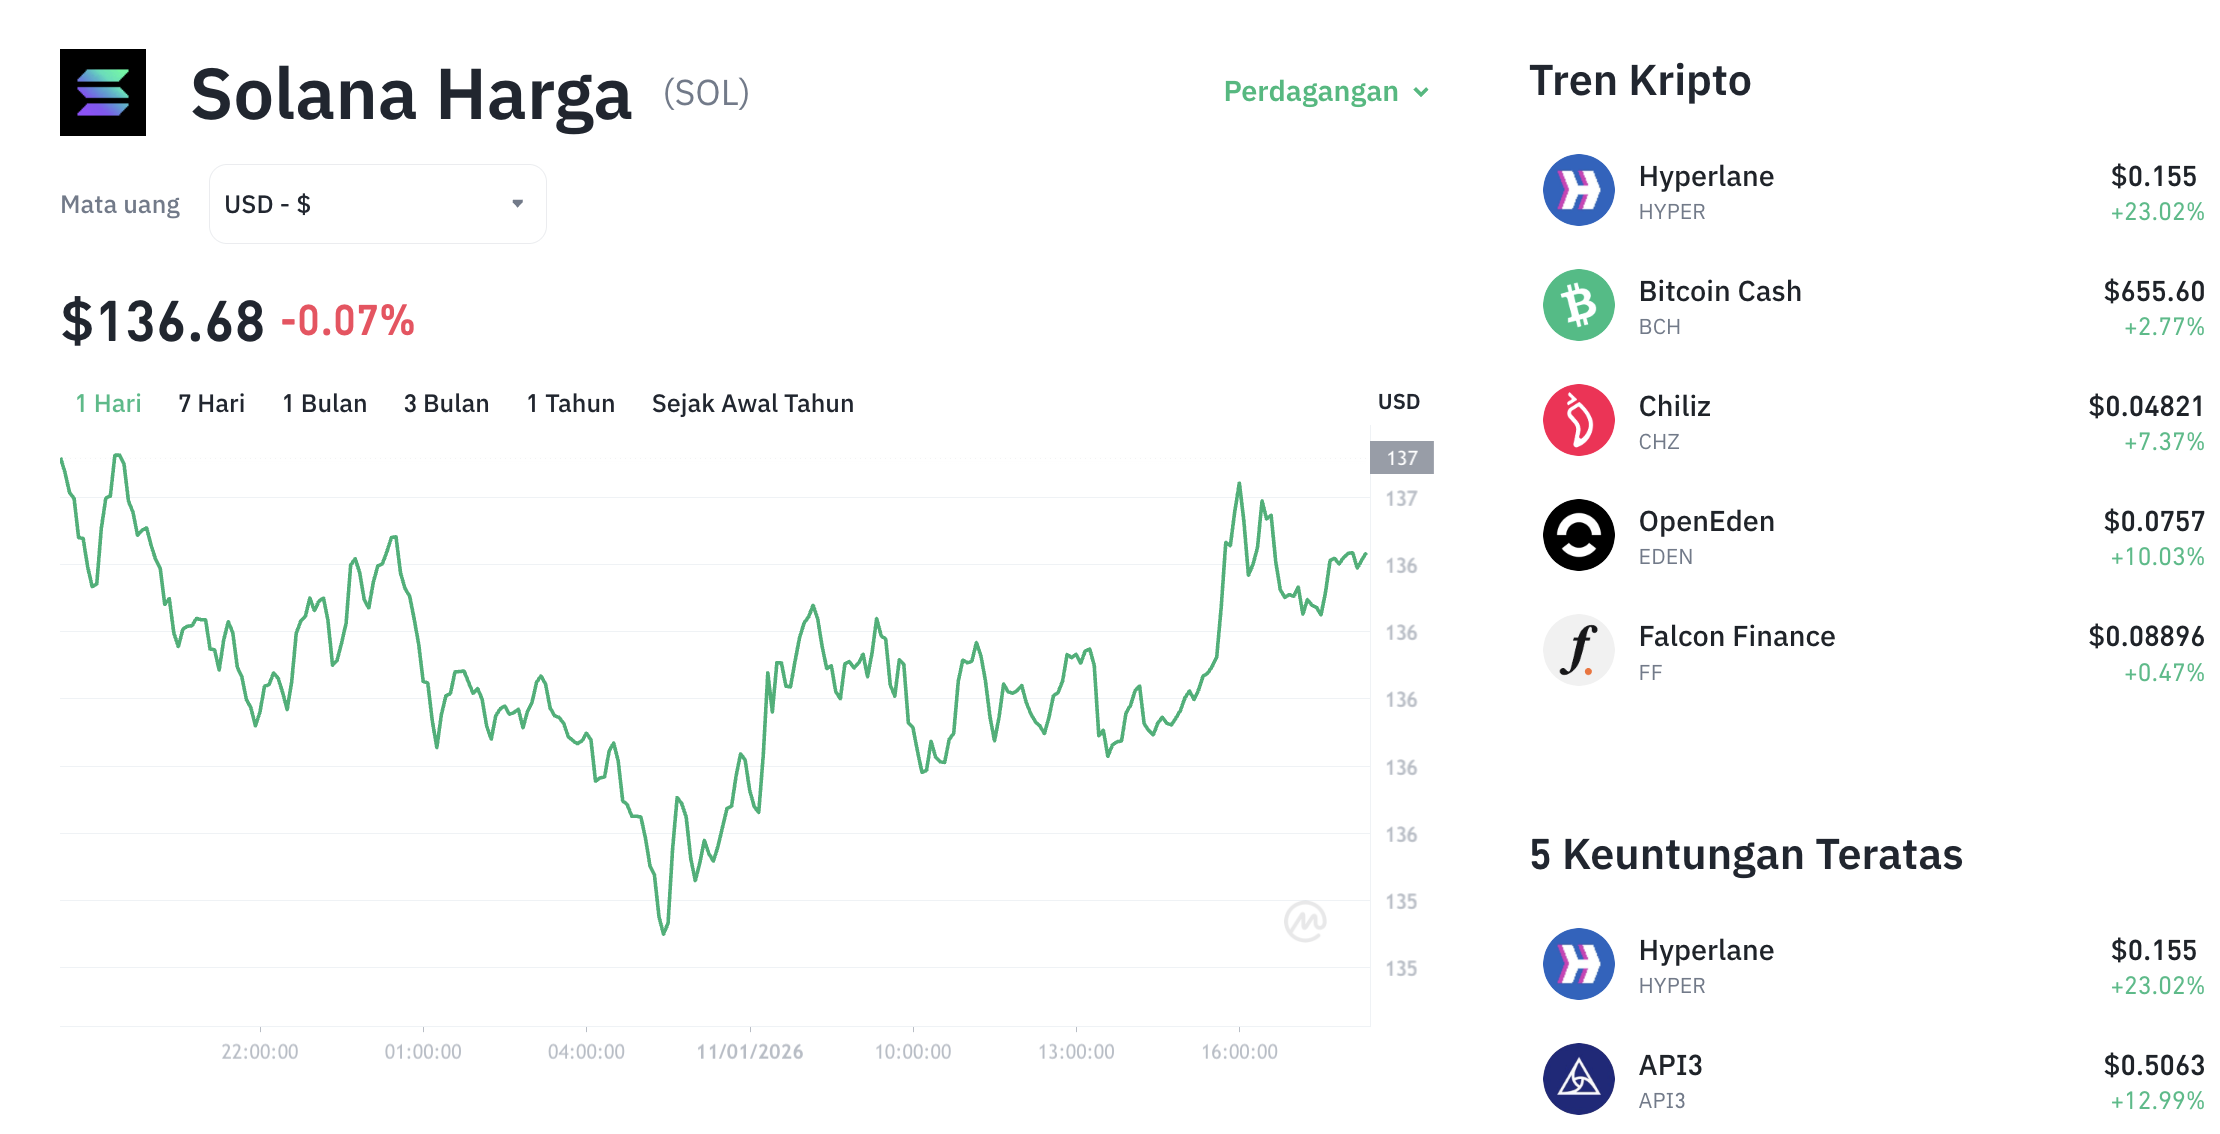This screenshot has height=1134, width=2220.
Task: Click the 11/01/2026 timestamp on the chart
Action: coord(748,1051)
